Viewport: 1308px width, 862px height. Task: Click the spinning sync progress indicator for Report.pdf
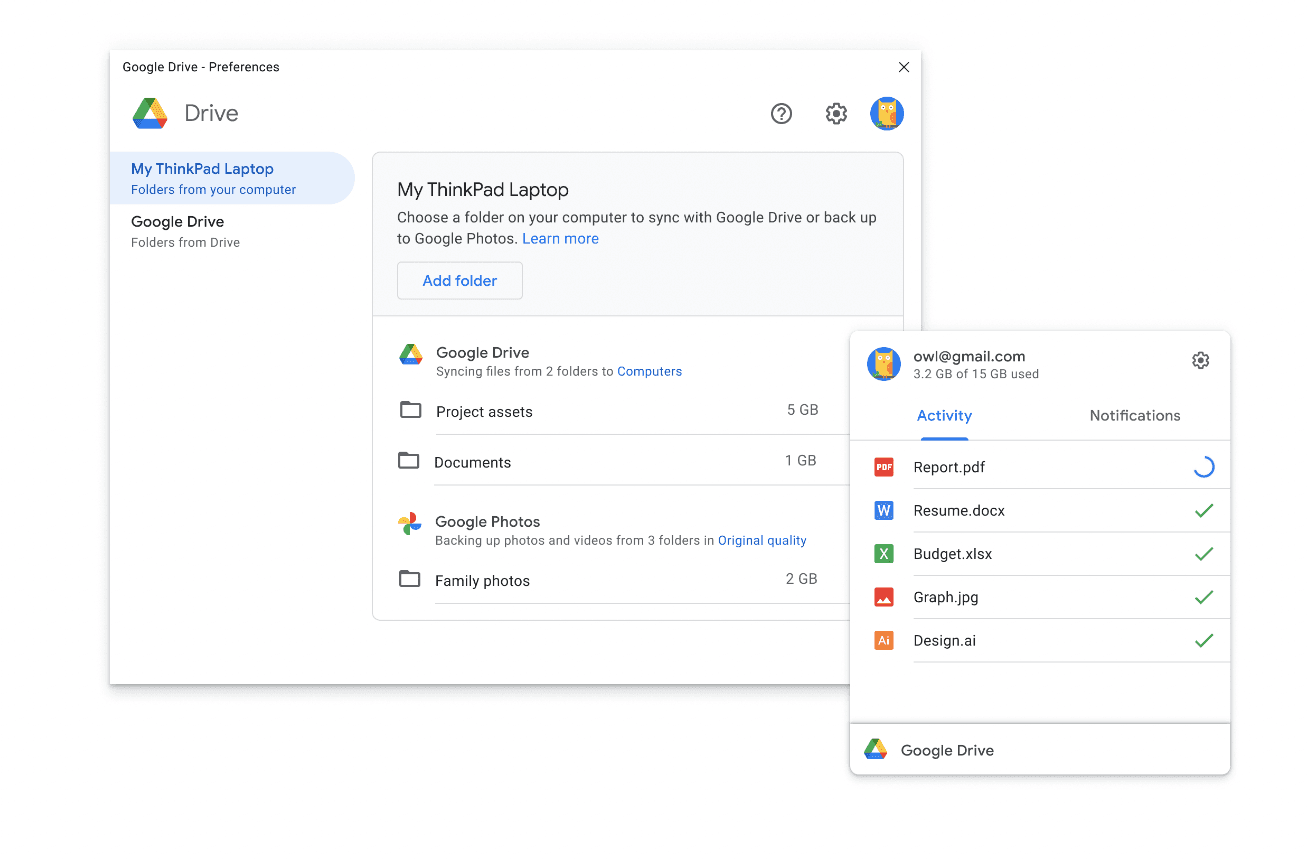click(x=1203, y=466)
